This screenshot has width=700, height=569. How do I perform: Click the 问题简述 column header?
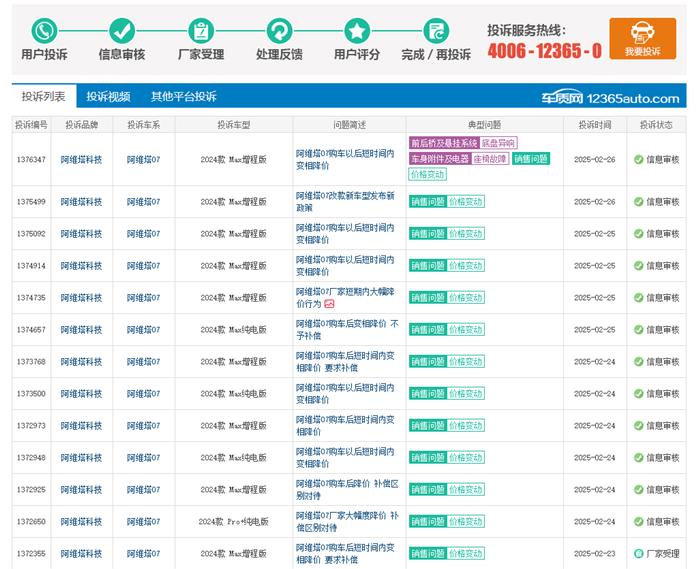coord(350,125)
